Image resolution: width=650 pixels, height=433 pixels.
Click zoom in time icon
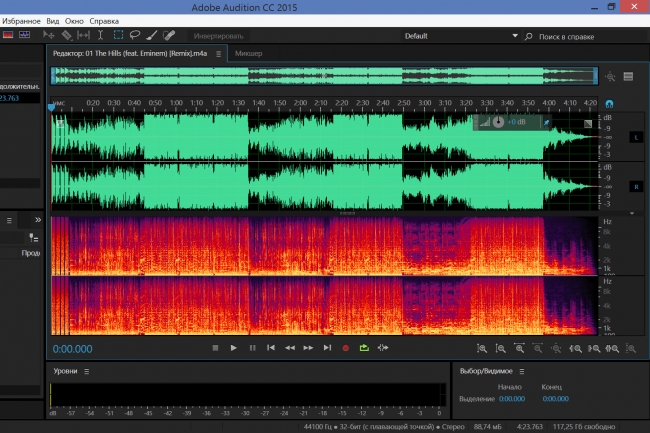tap(519, 348)
